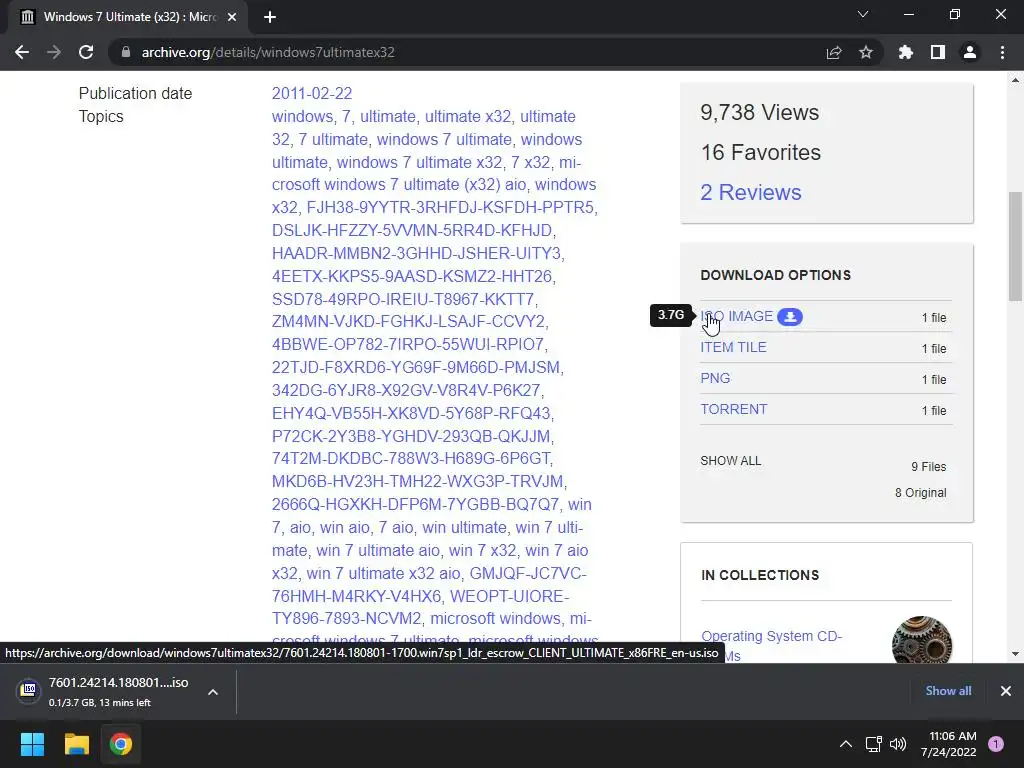The image size is (1024, 768).
Task: Click the ISO IMAGE download arrow icon
Action: click(x=790, y=317)
